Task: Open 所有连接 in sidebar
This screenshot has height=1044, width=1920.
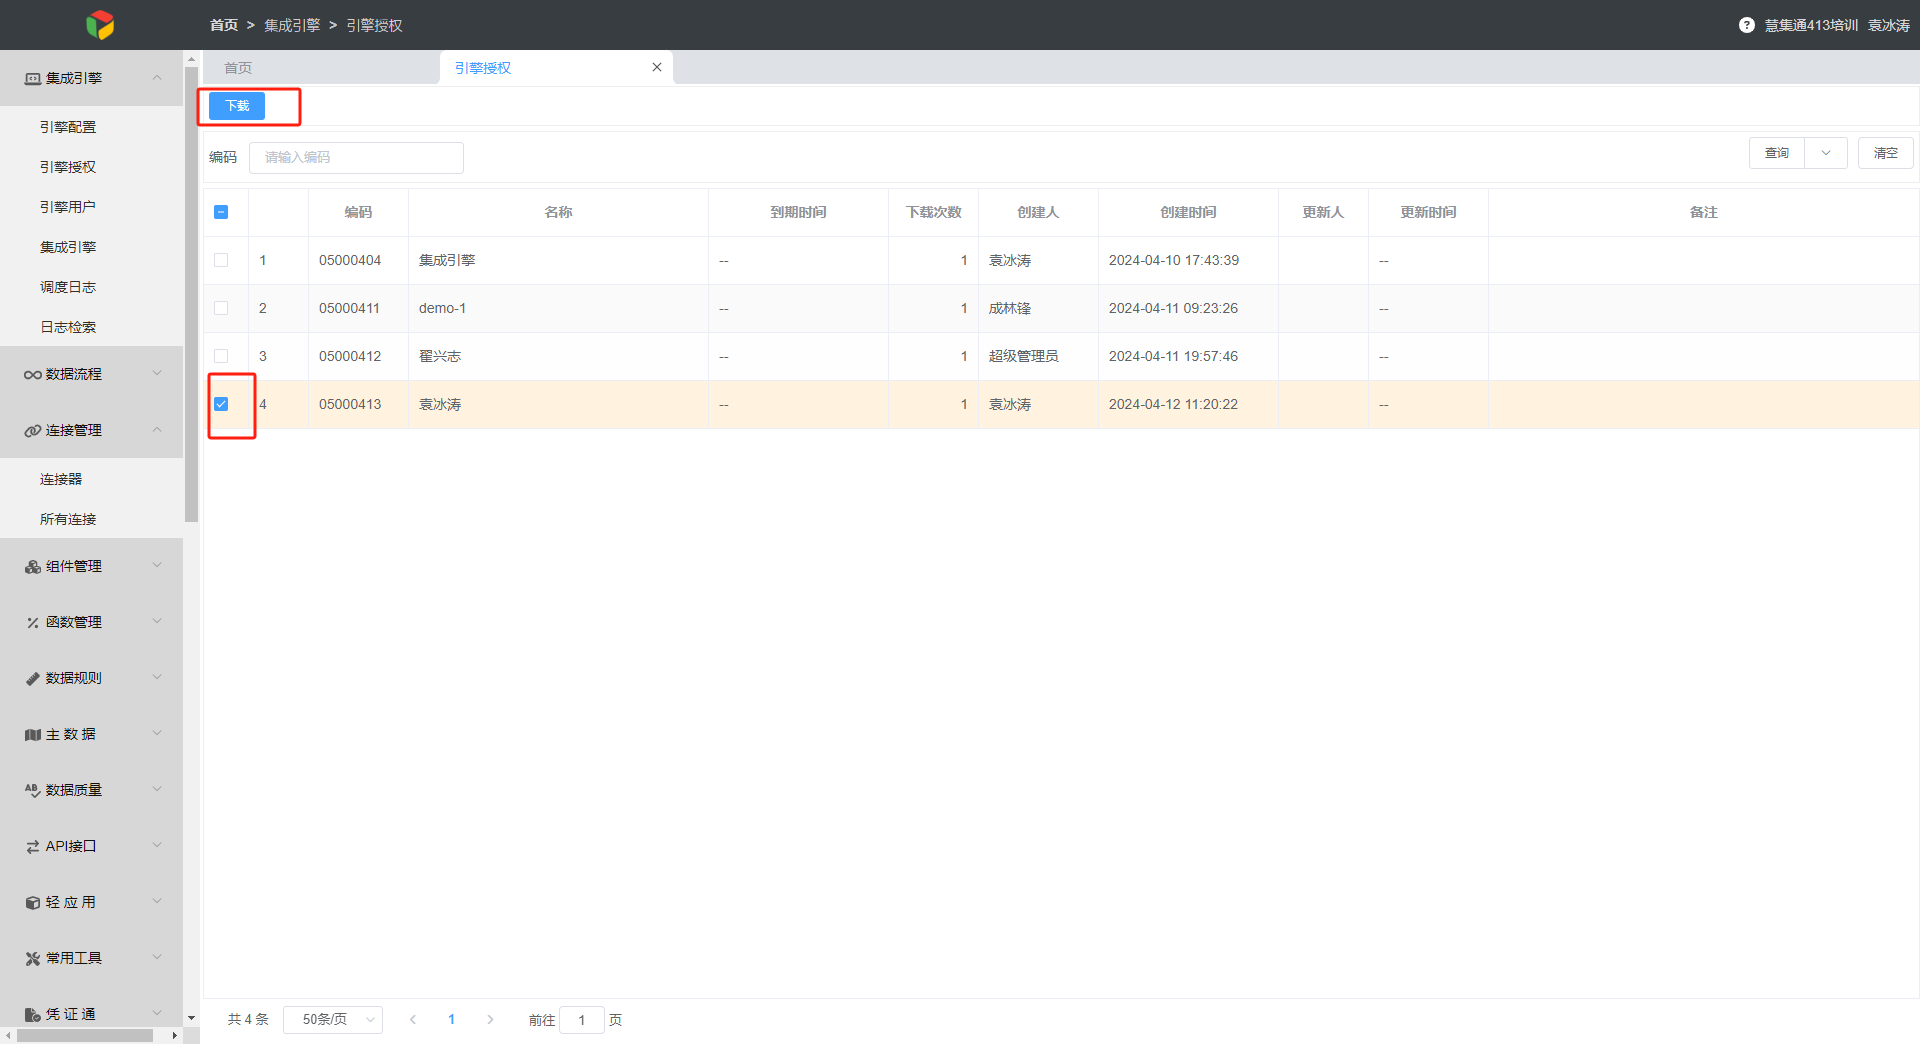Action: pos(68,519)
